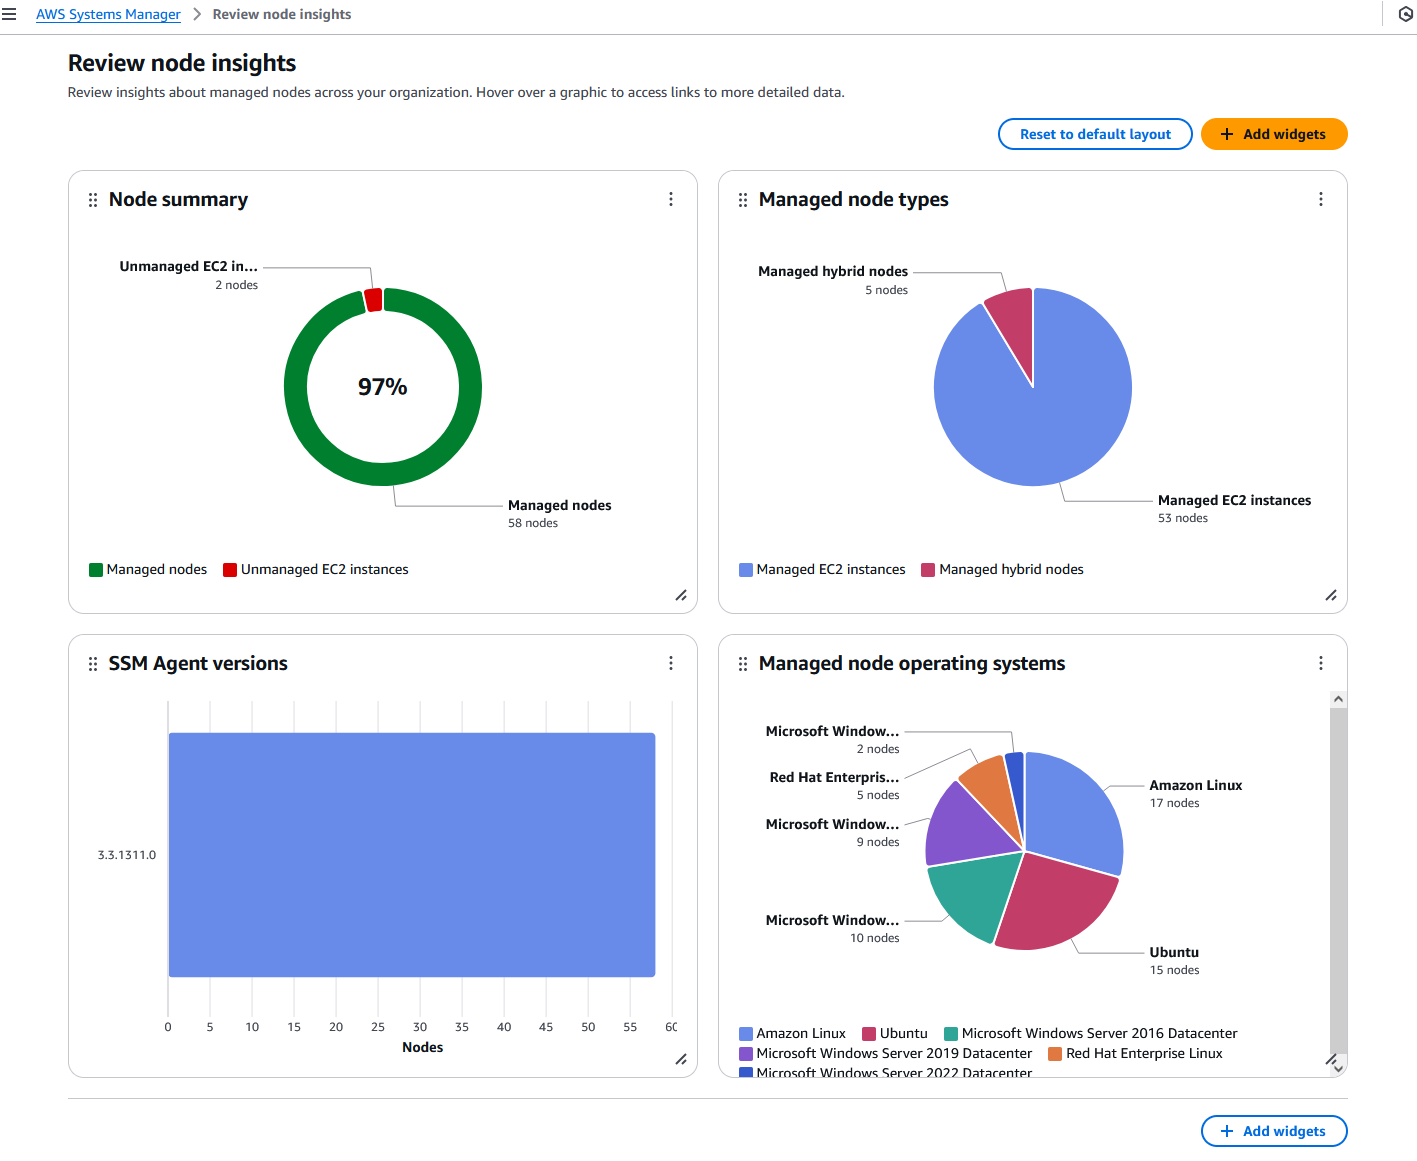The image size is (1417, 1161).
Task: Open the hamburger navigation menu
Action: pyautogui.click(x=9, y=14)
